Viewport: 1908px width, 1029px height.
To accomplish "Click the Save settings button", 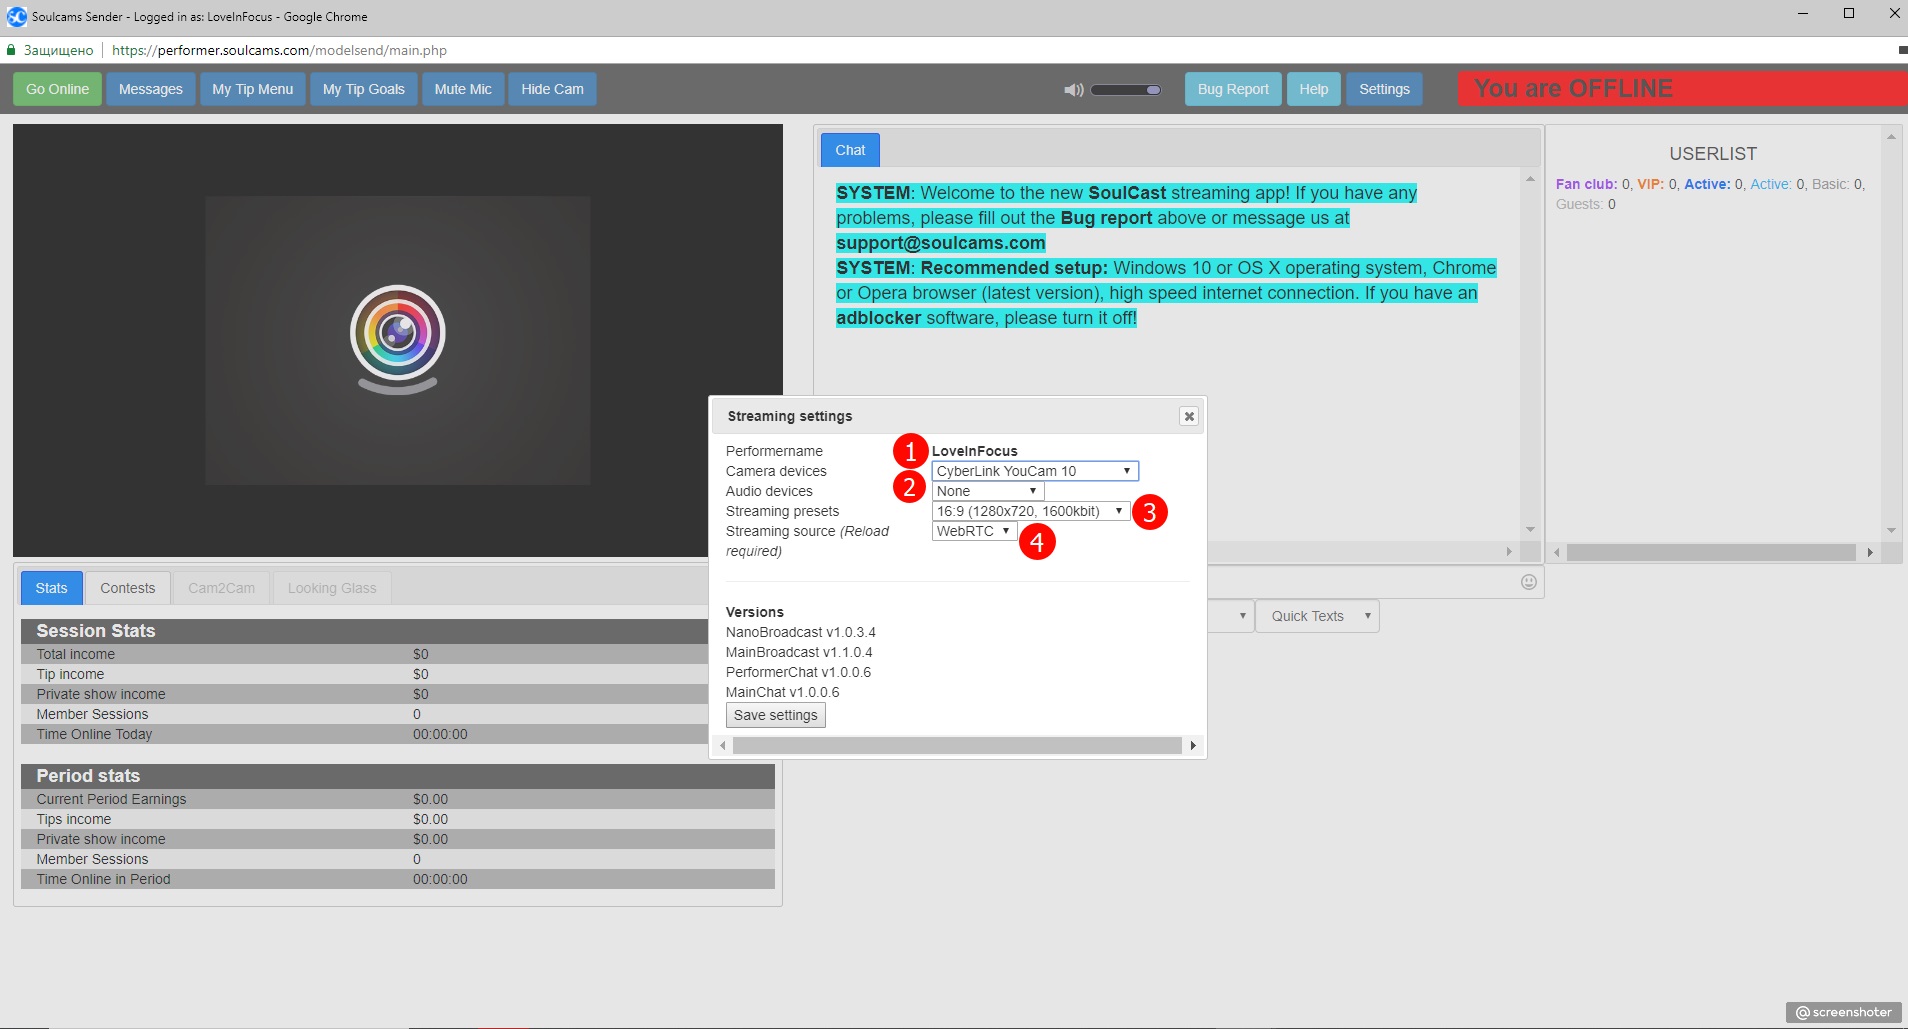I will tap(775, 715).
